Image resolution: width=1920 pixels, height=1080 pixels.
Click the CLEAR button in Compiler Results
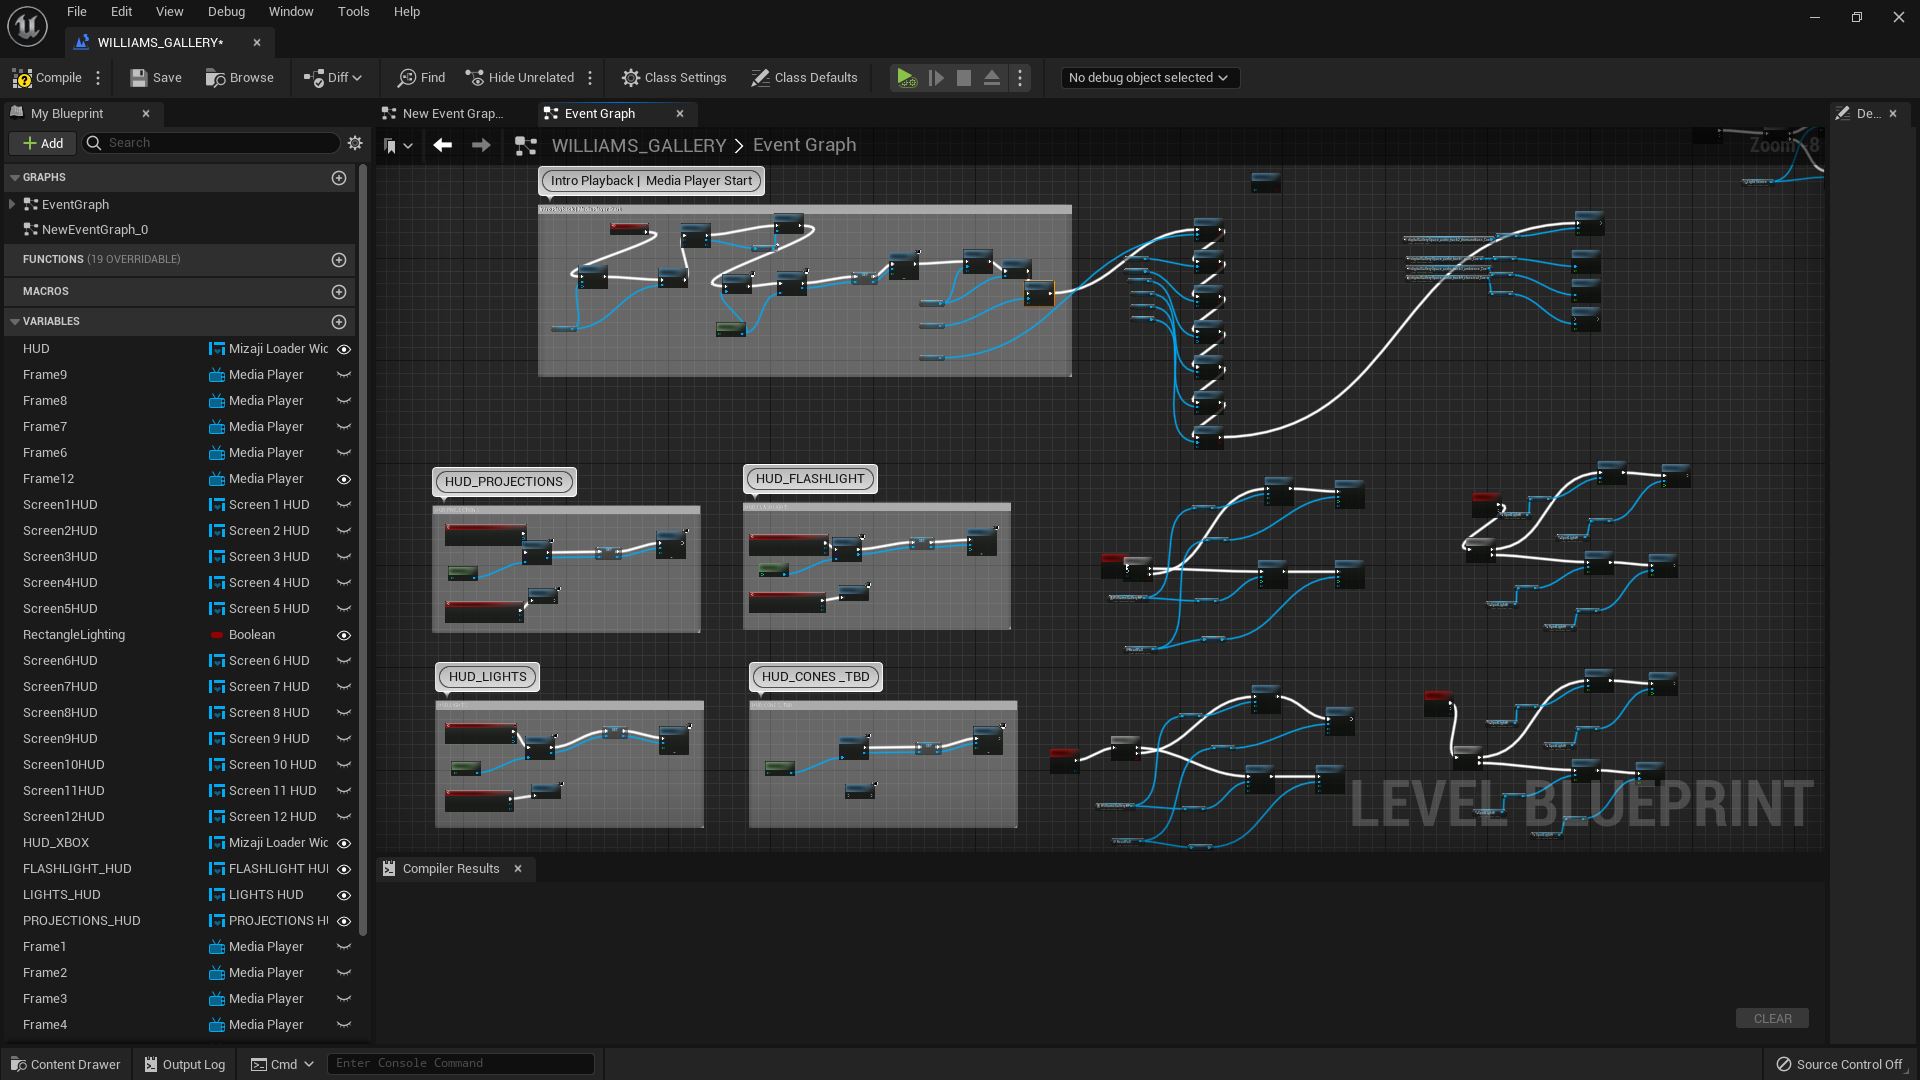(1771, 1018)
